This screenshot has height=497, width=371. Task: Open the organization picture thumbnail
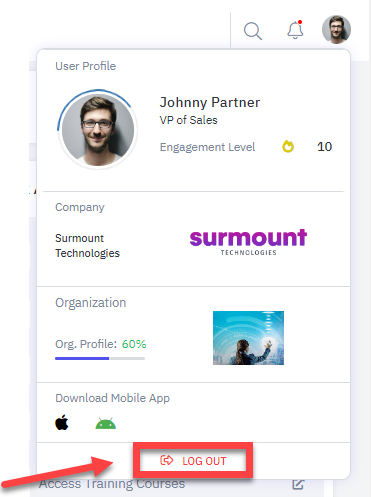point(248,338)
